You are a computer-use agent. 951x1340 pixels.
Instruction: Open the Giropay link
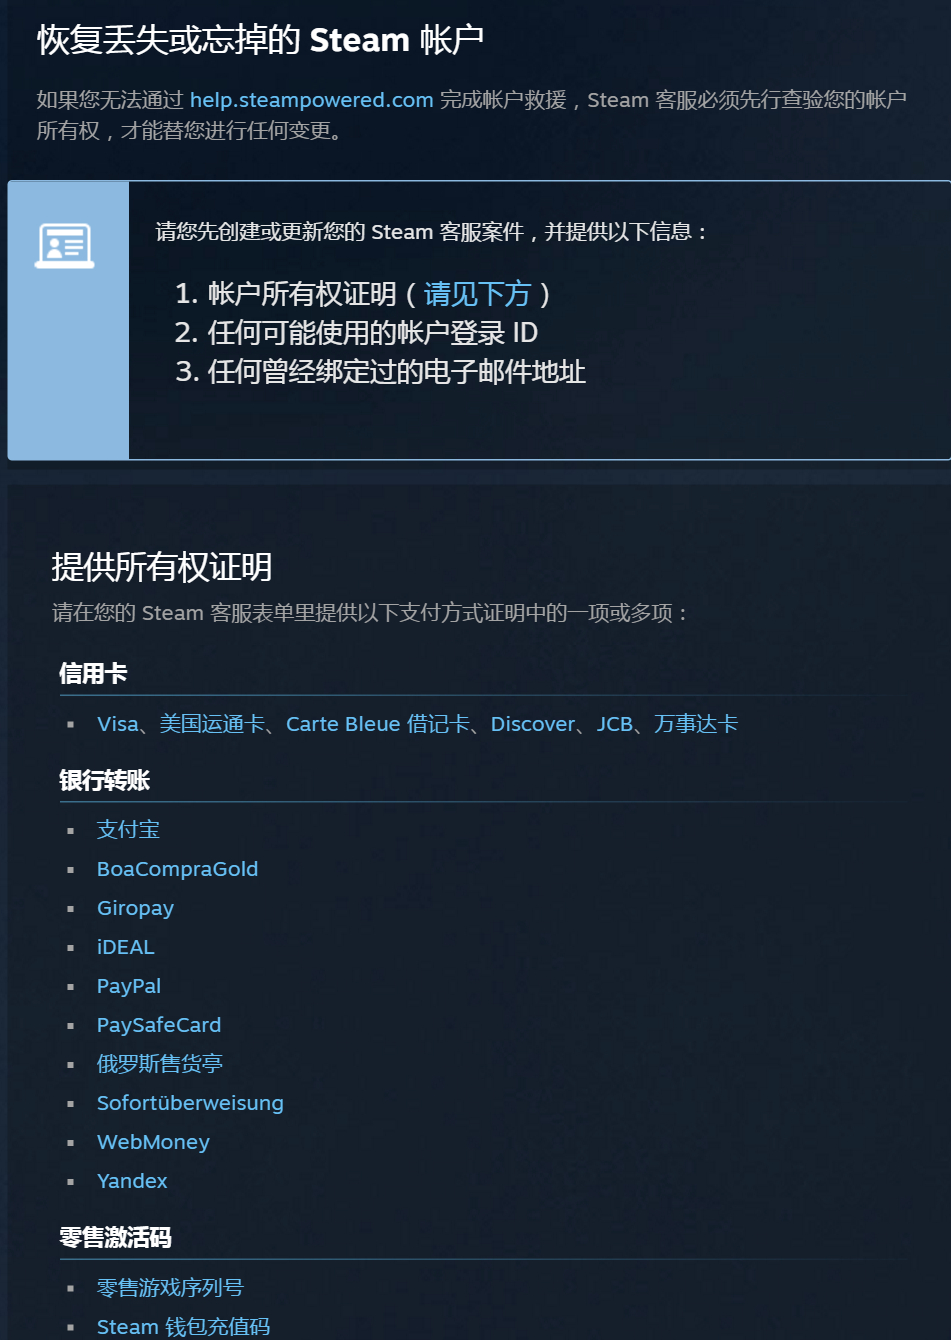(x=135, y=908)
